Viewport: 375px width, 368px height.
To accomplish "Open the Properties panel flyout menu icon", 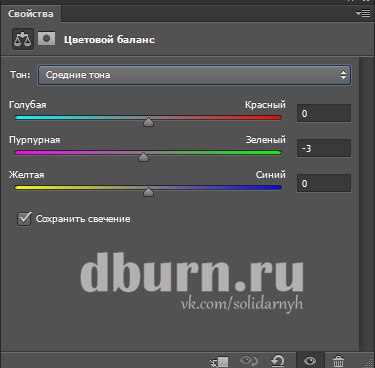I will coord(363,13).
